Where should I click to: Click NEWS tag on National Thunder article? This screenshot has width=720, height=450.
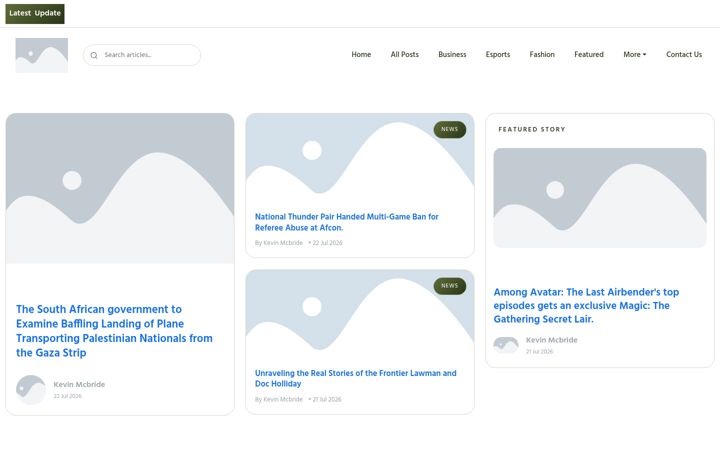pos(450,129)
